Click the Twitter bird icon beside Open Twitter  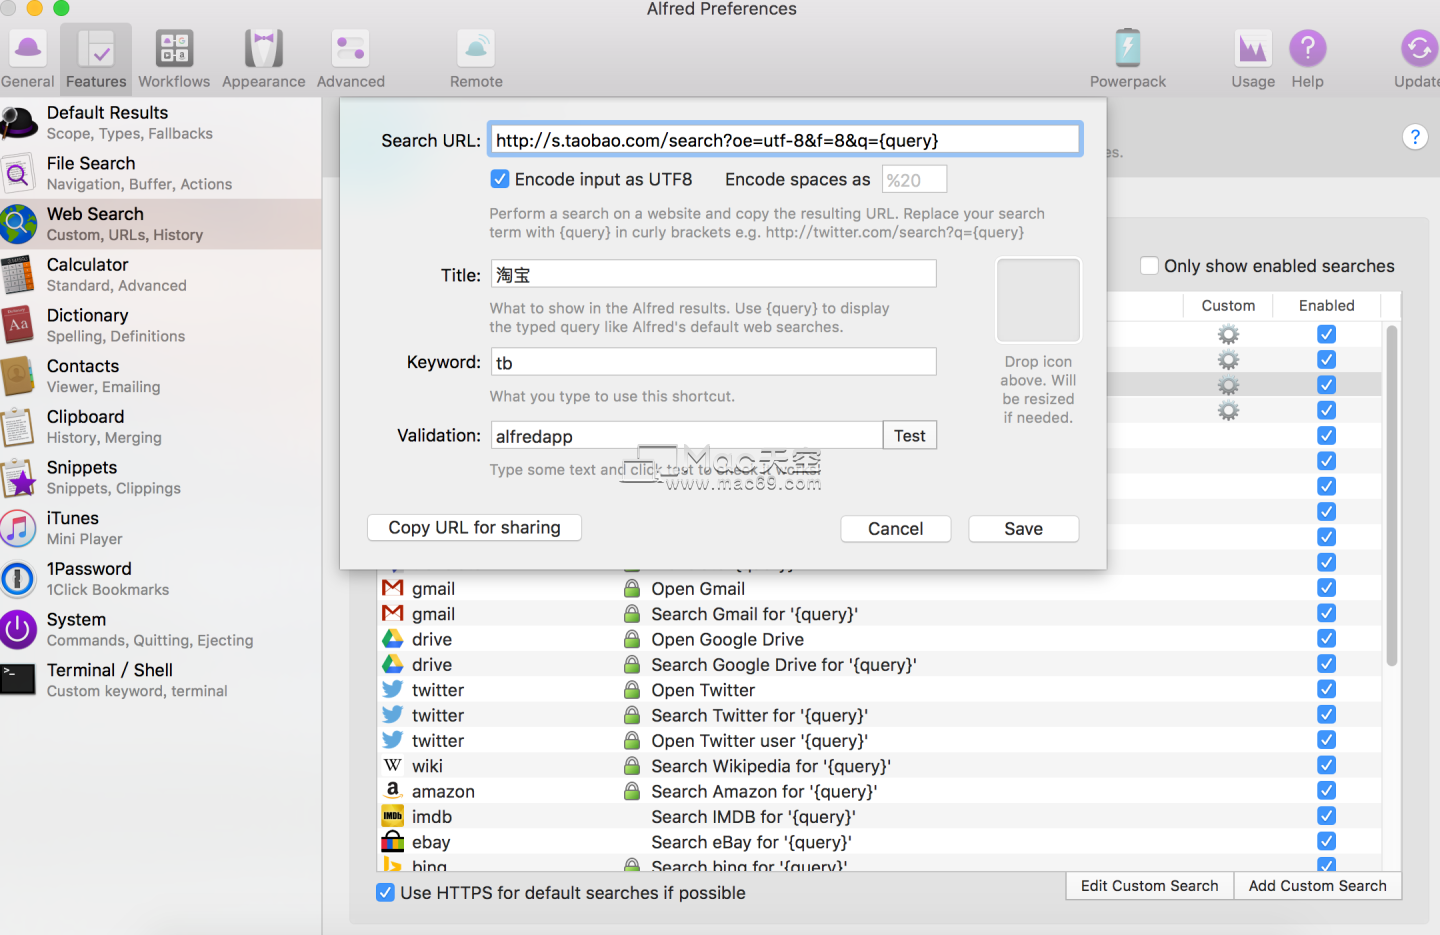[393, 689]
